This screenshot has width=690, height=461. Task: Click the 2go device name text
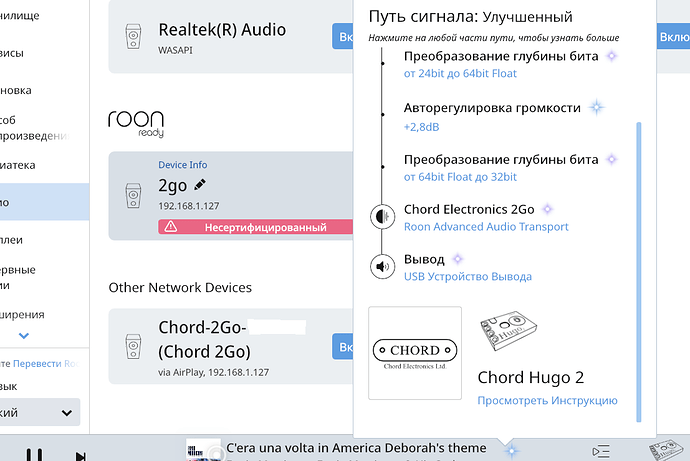pos(172,186)
